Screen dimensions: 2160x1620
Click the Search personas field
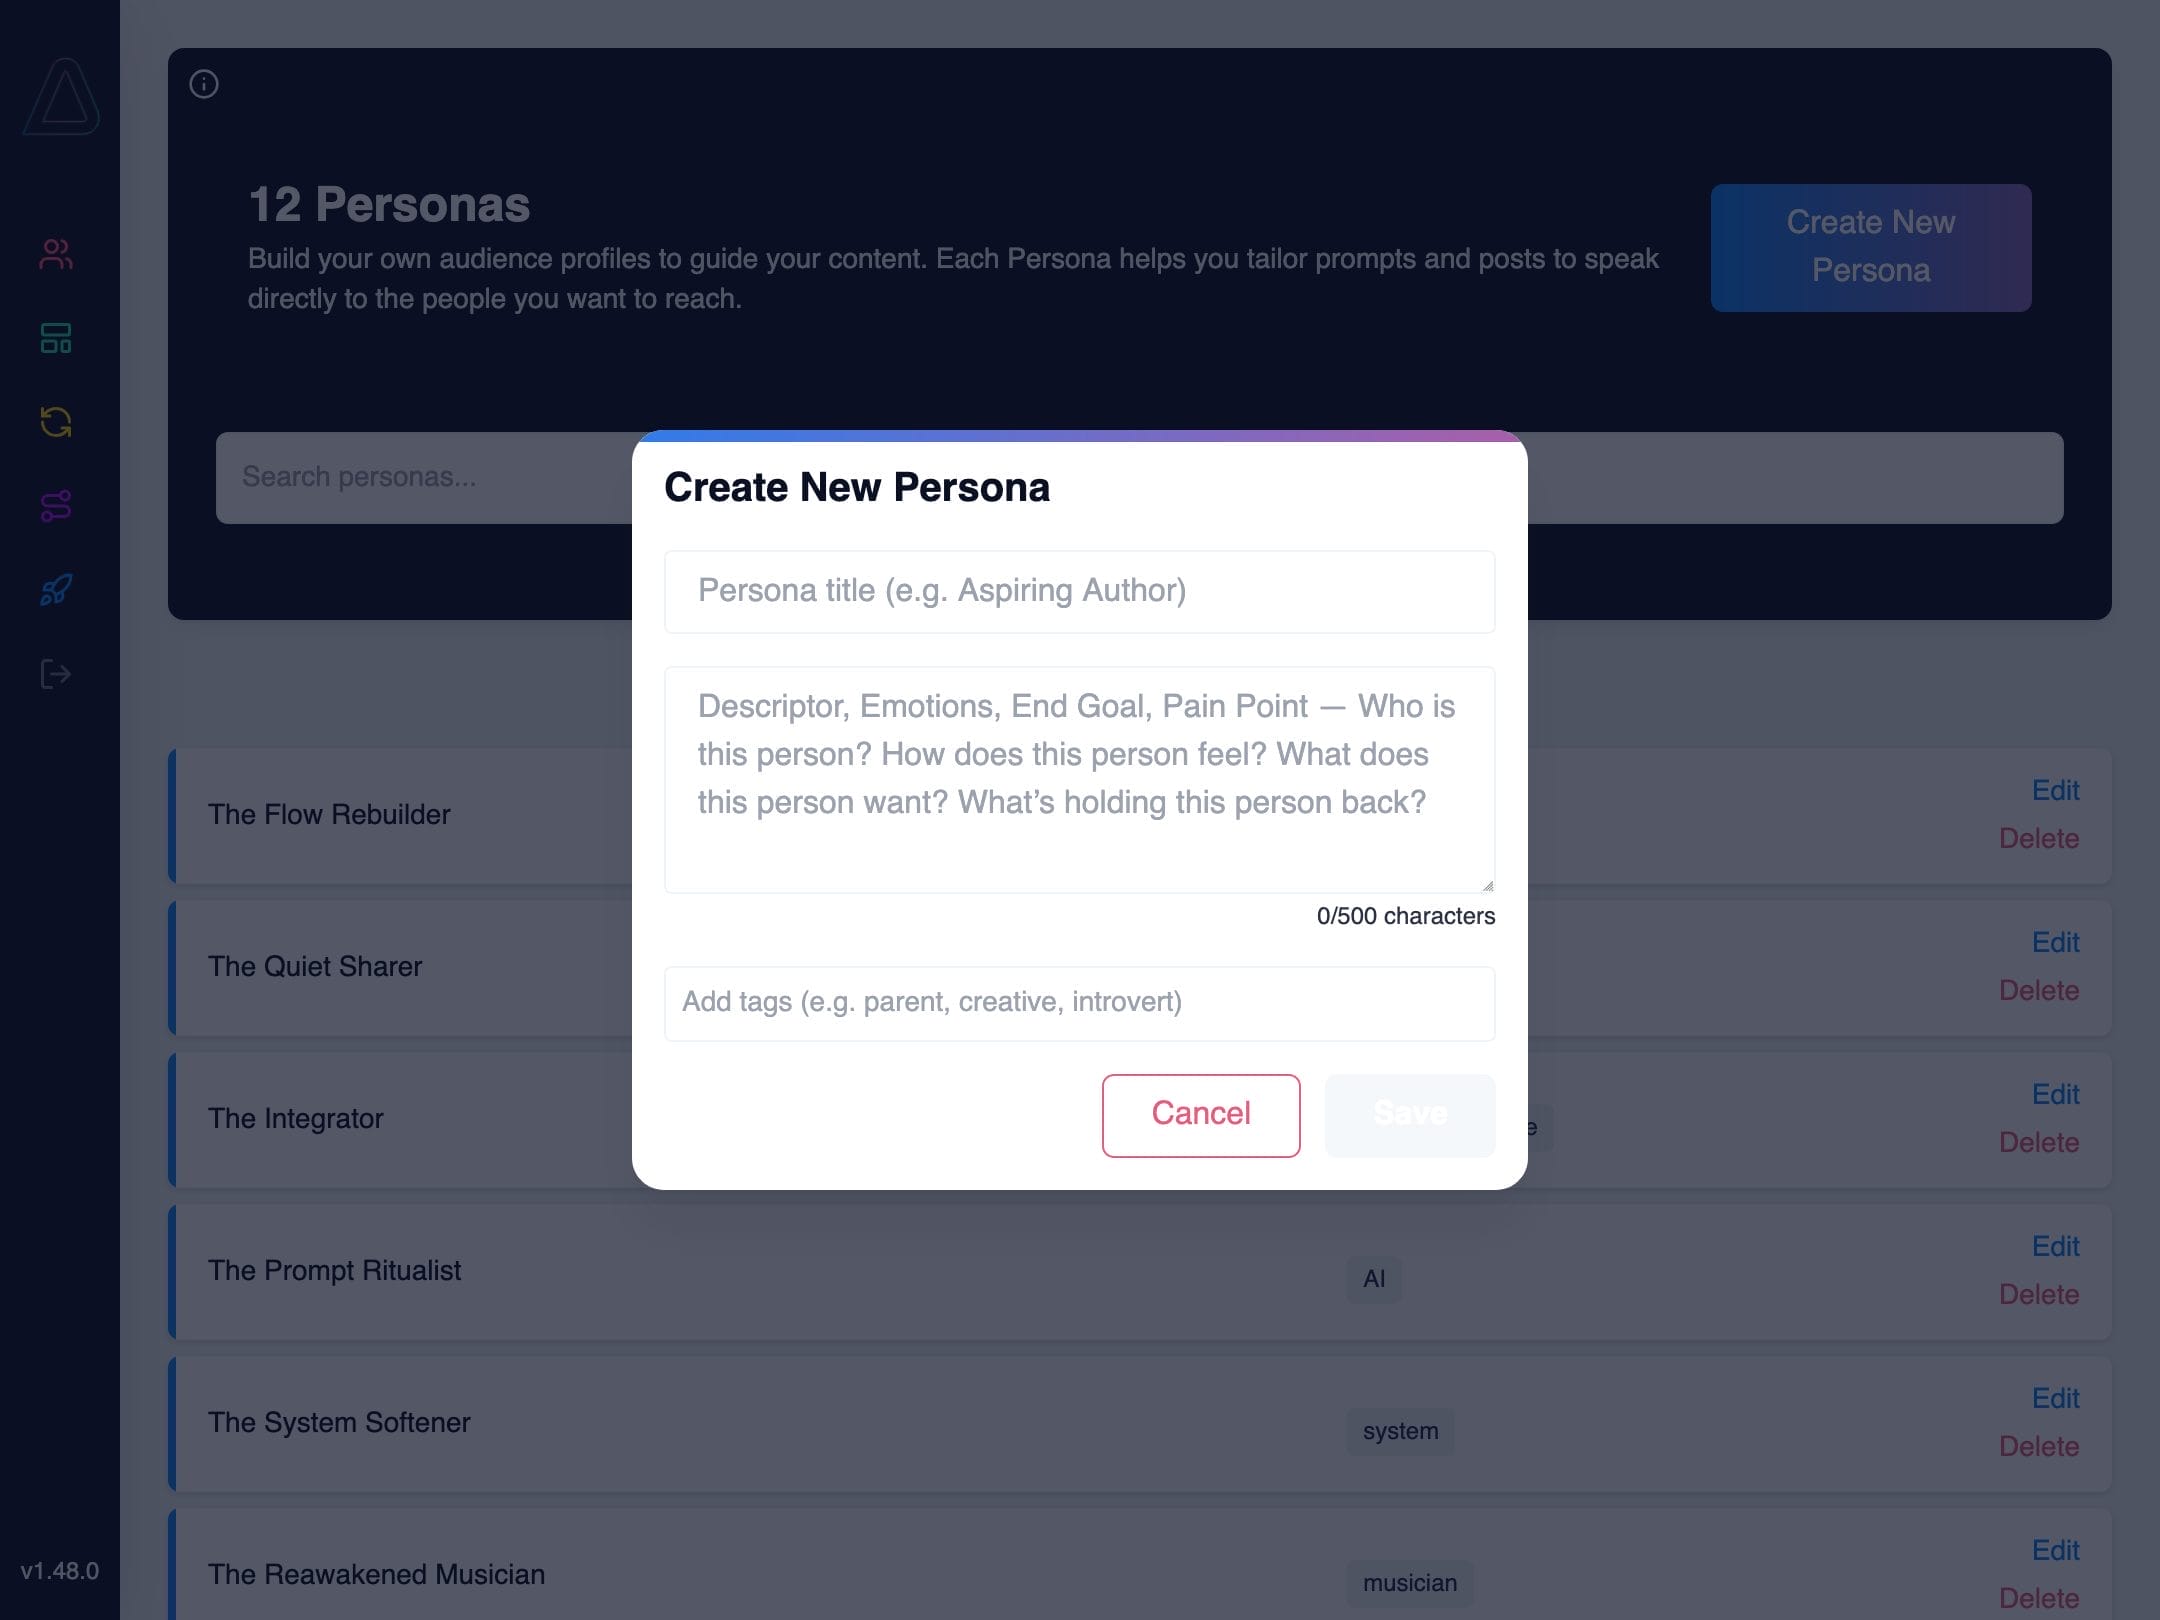point(420,477)
